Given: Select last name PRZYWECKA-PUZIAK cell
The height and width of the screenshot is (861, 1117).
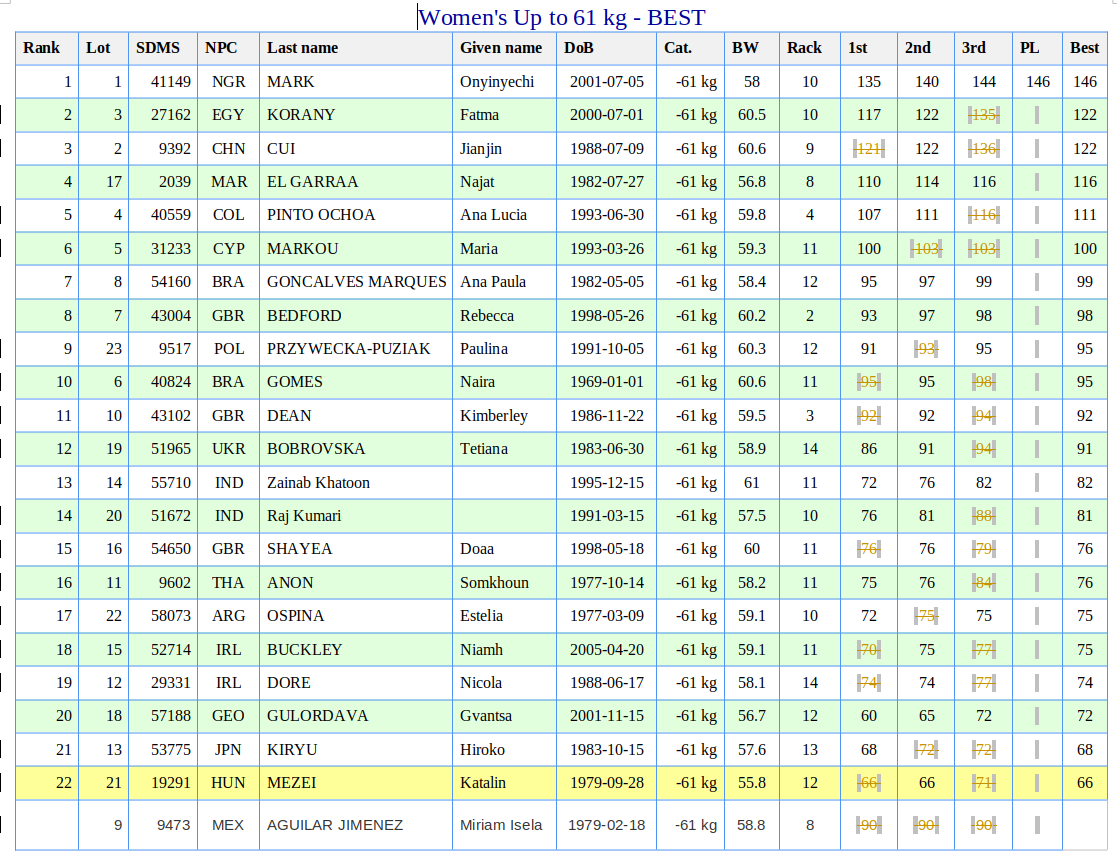Looking at the screenshot, I should pos(348,349).
